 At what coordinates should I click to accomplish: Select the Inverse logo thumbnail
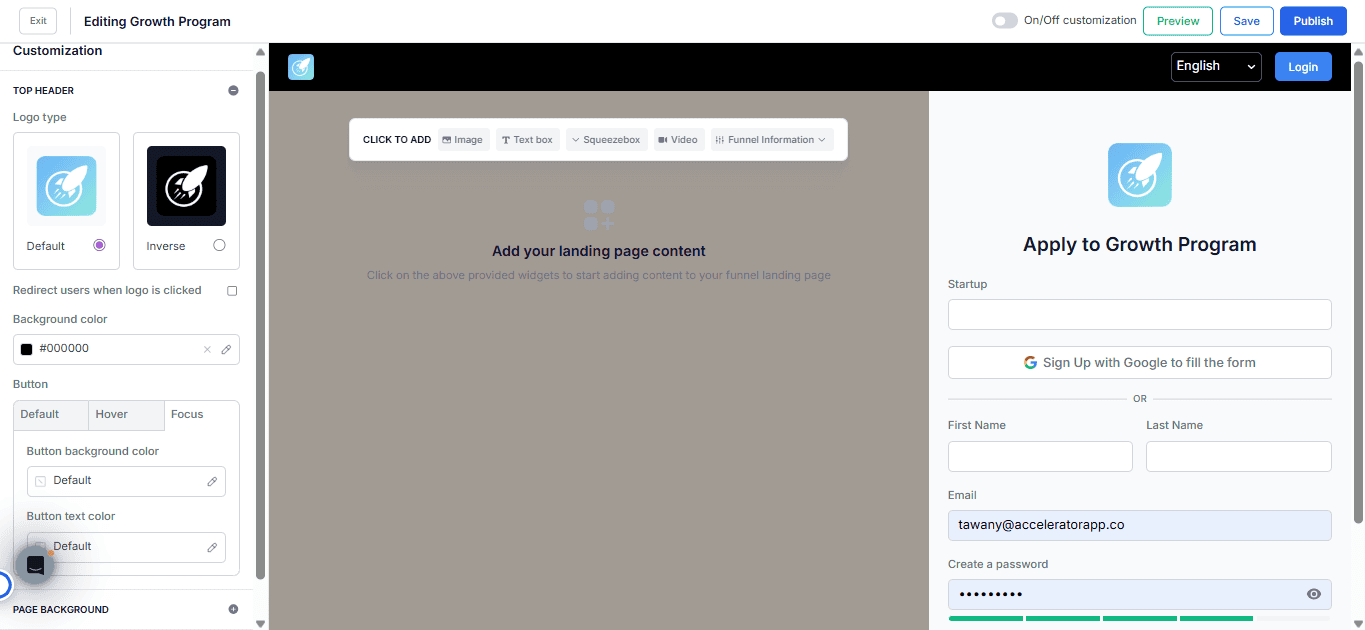186,186
